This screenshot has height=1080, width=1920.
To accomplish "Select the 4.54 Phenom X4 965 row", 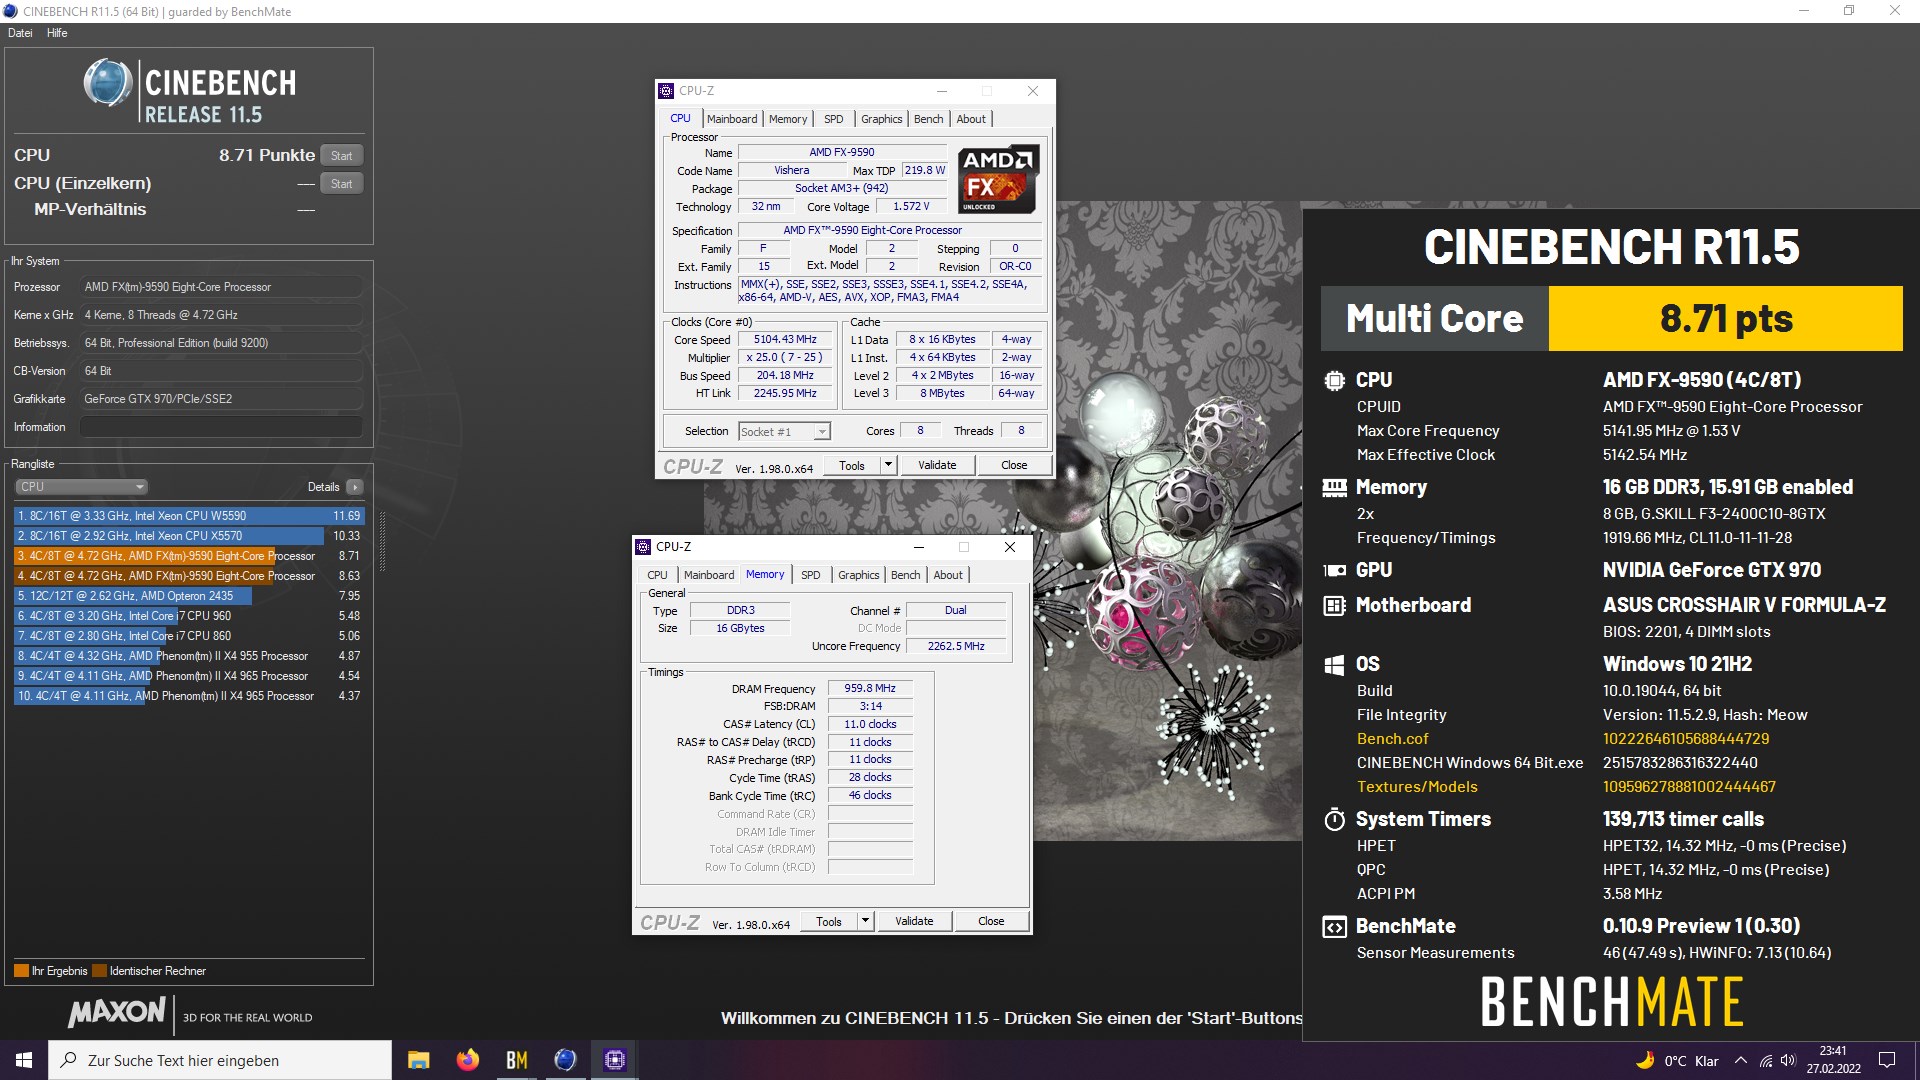I will tap(189, 676).
